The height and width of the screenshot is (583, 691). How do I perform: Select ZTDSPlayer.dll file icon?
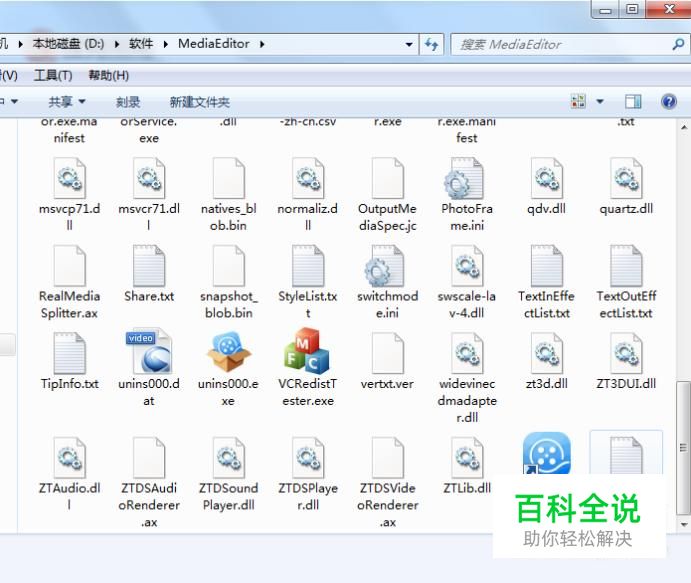coord(308,457)
